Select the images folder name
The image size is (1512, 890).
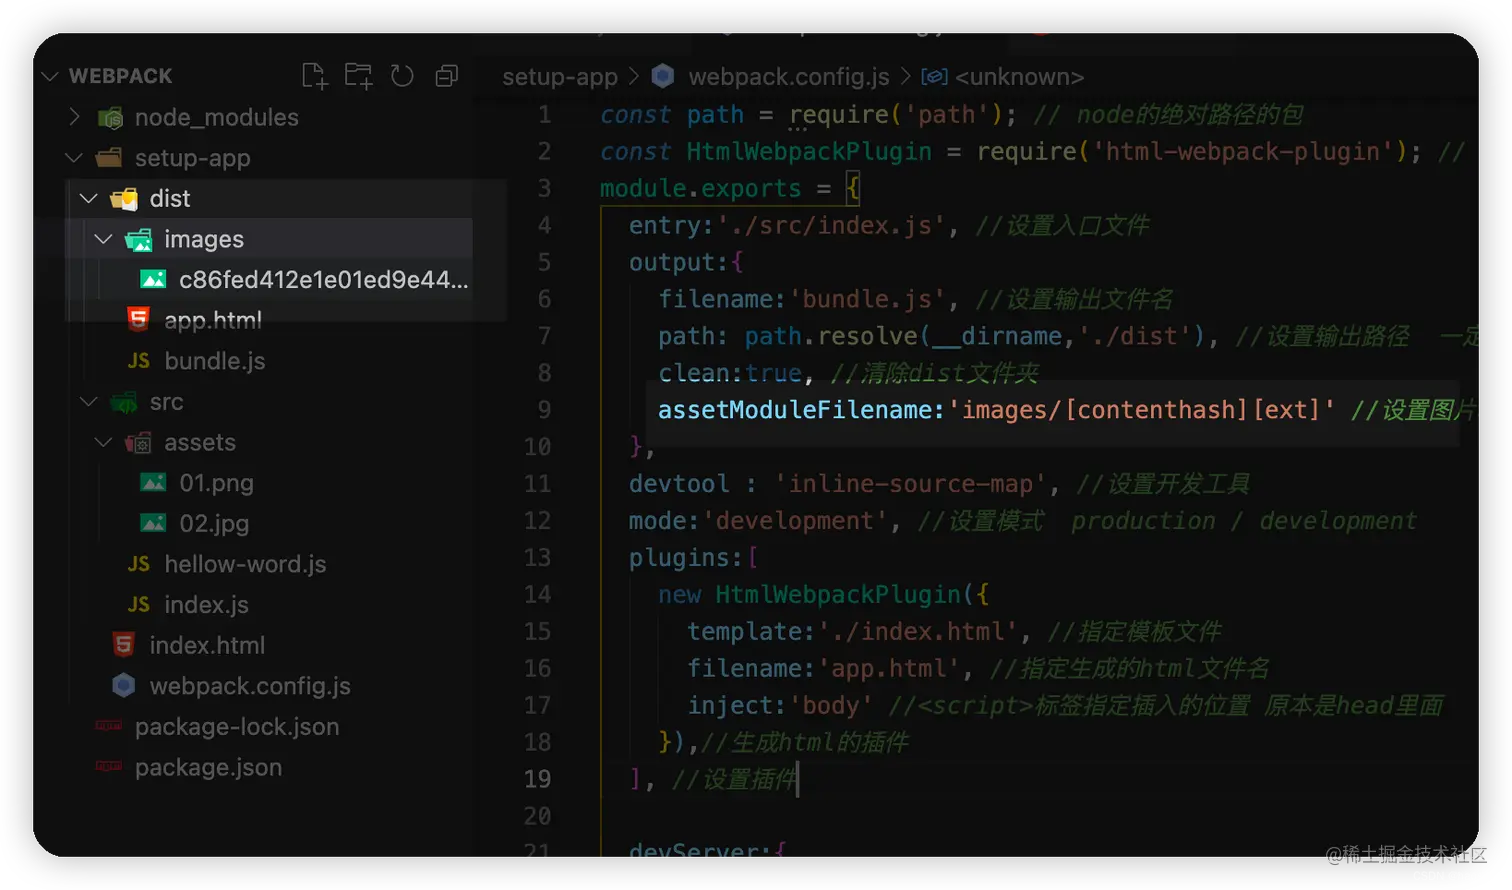click(204, 239)
